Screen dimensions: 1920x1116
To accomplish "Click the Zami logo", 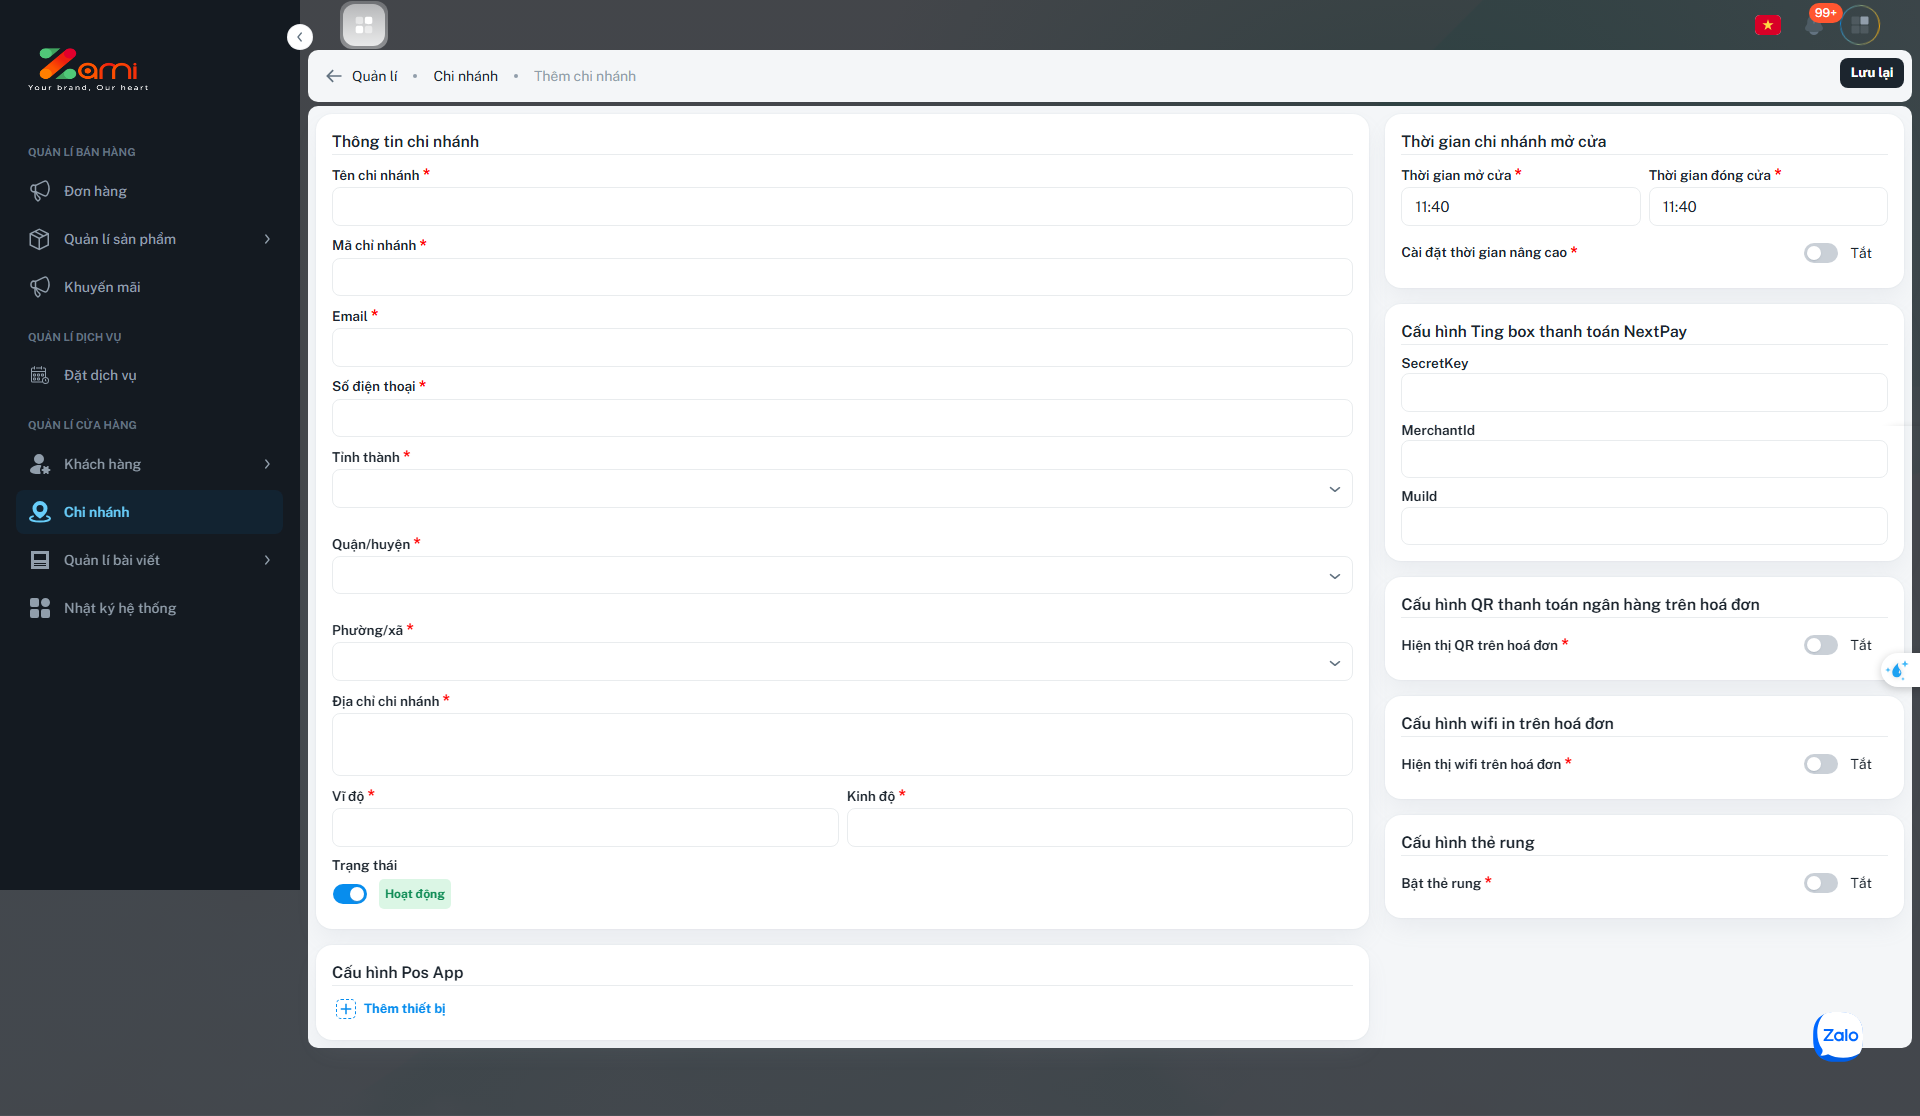I will point(88,69).
